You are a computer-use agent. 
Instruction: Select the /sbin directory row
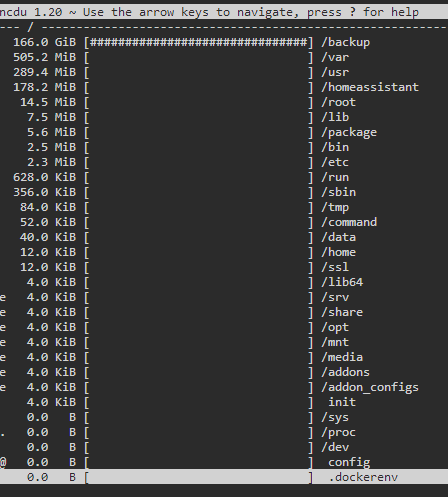click(x=224, y=192)
